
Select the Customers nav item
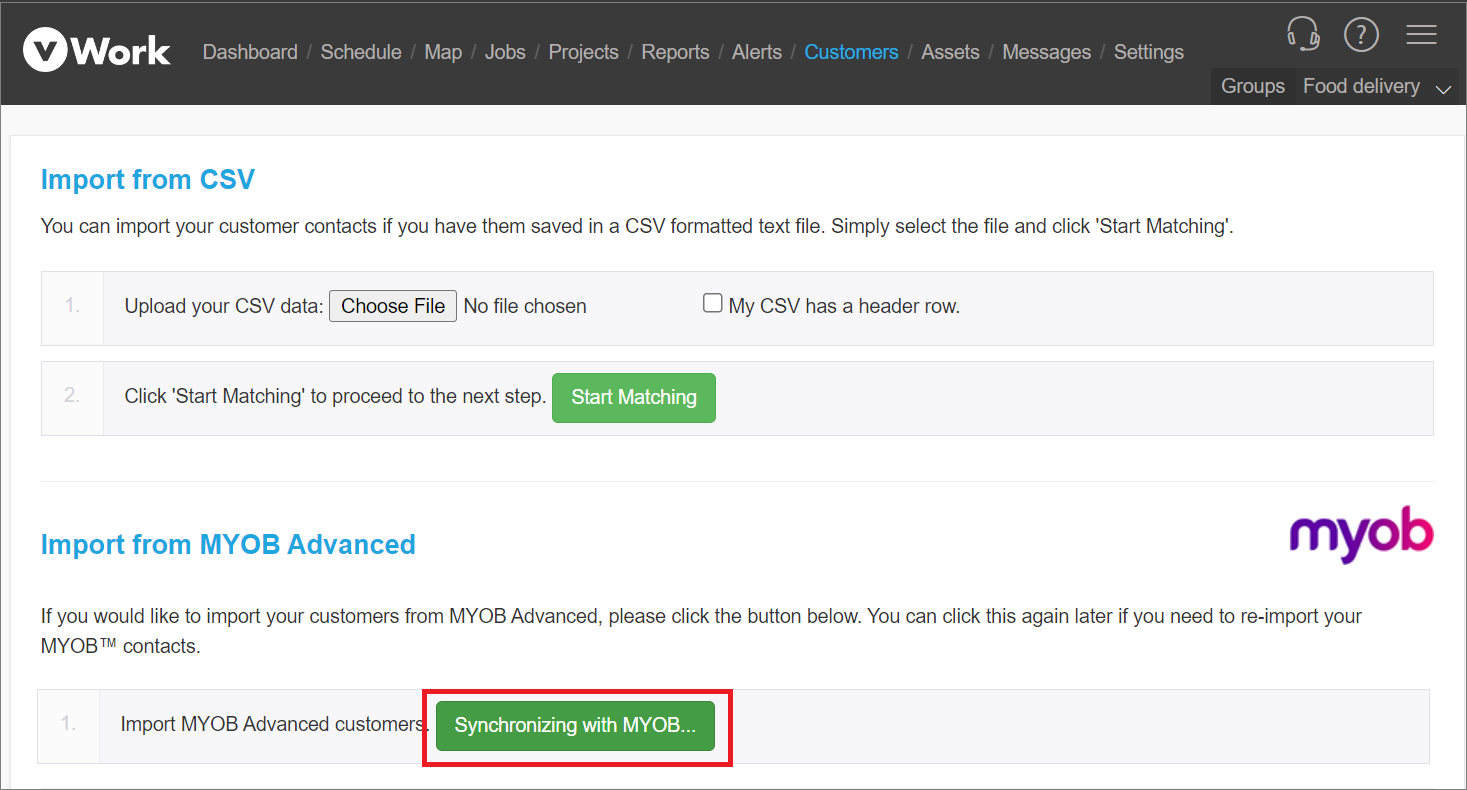coord(851,52)
